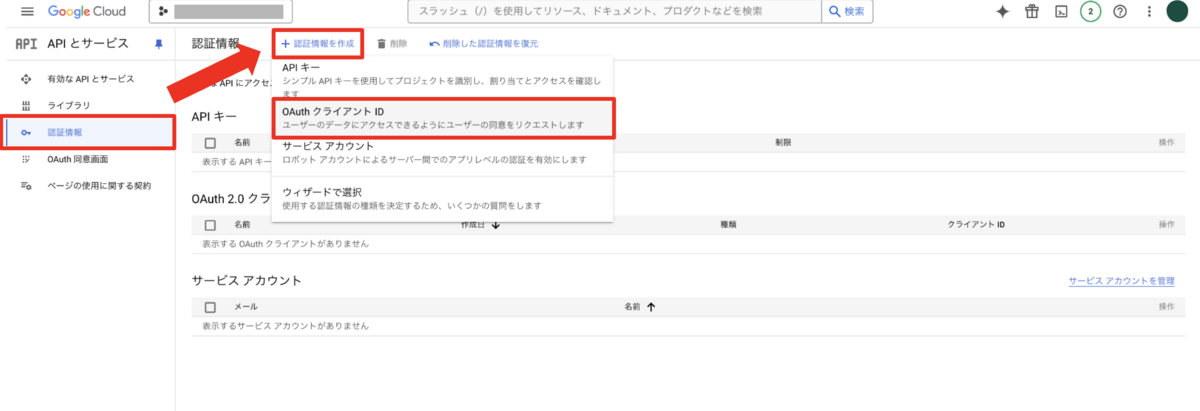The image size is (1200, 411).
Task: Click the API キー section heading
Action: pyautogui.click(x=214, y=116)
